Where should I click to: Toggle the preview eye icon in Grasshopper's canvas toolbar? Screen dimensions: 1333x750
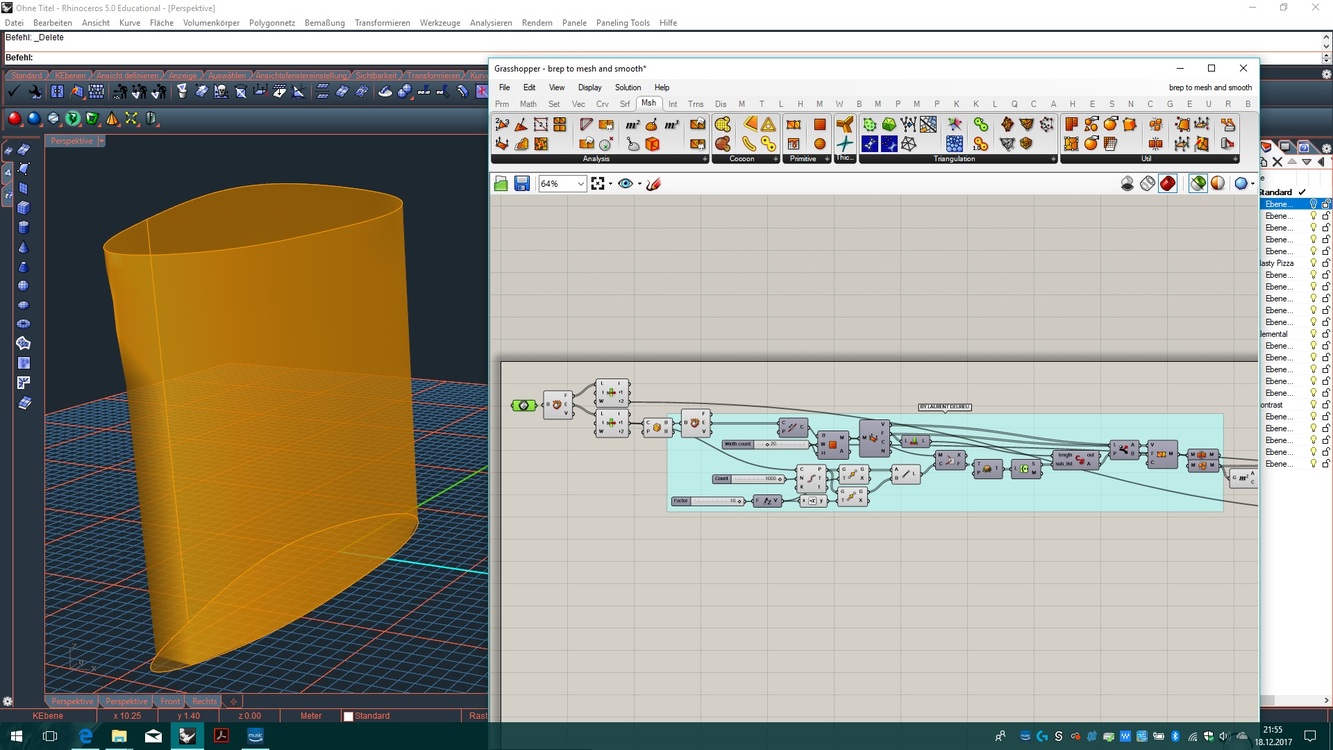pos(627,183)
